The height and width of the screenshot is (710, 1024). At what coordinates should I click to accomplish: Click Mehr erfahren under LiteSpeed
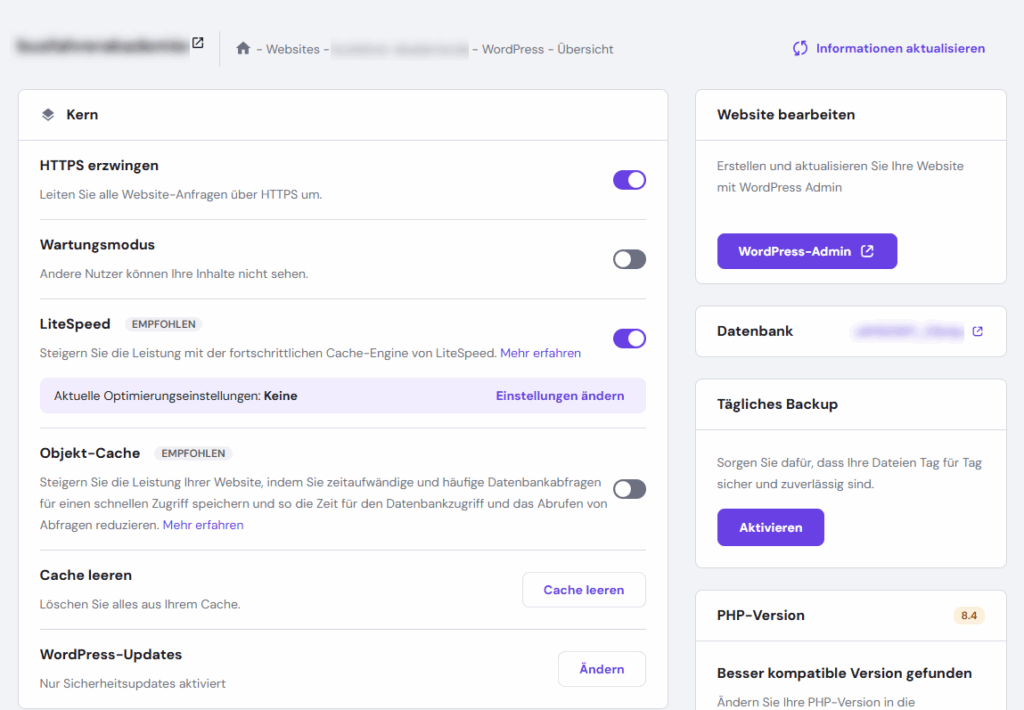pyautogui.click(x=540, y=353)
